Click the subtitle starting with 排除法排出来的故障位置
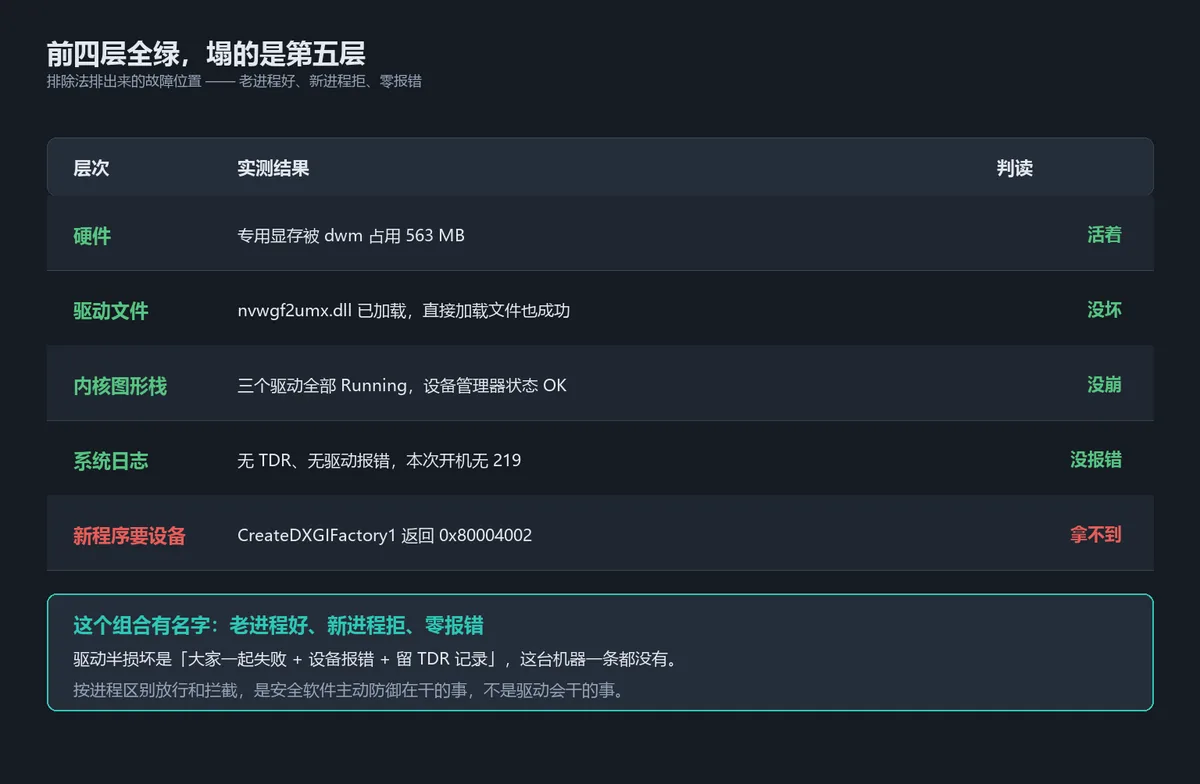The height and width of the screenshot is (784, 1200). 234,81
